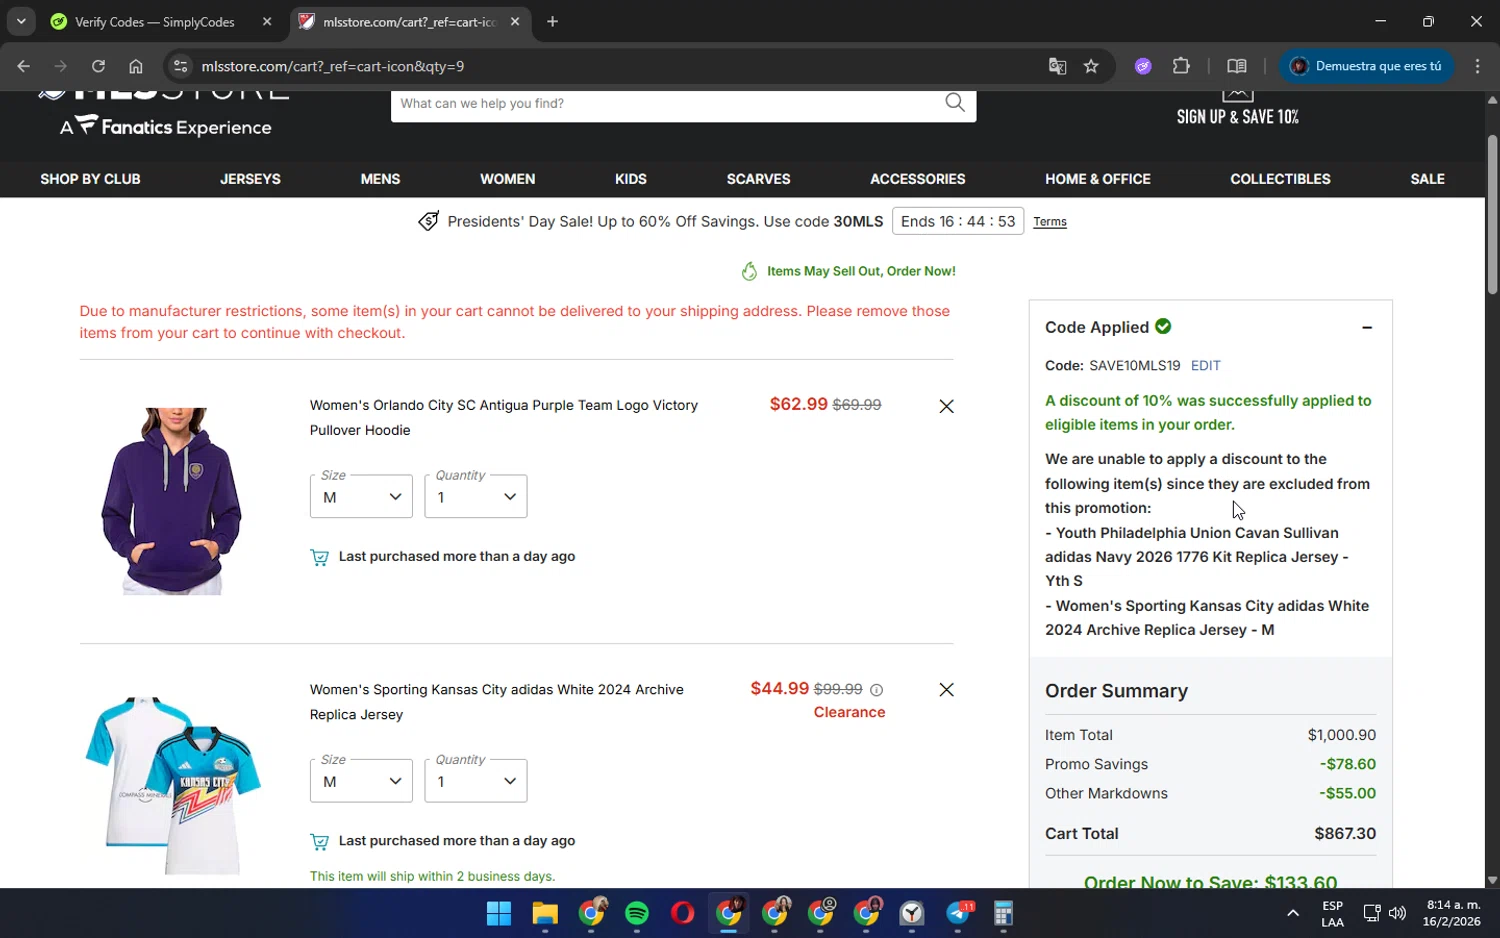Click the clearance price info icon
1500x938 pixels.
[877, 690]
